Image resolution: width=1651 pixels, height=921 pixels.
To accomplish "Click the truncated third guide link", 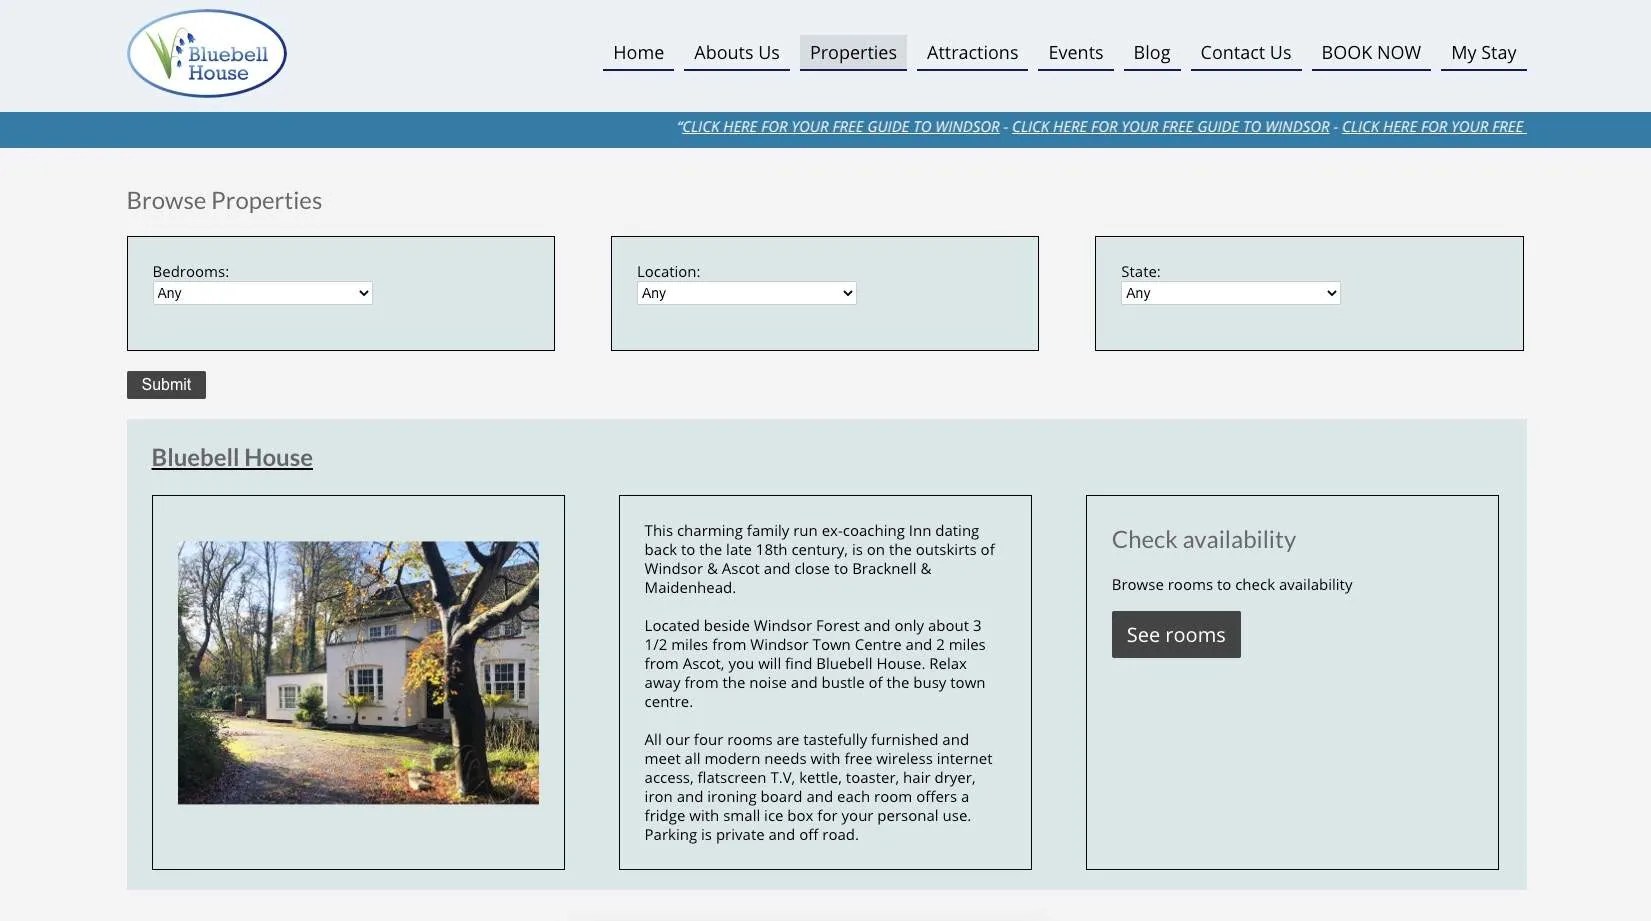I will click(1434, 127).
